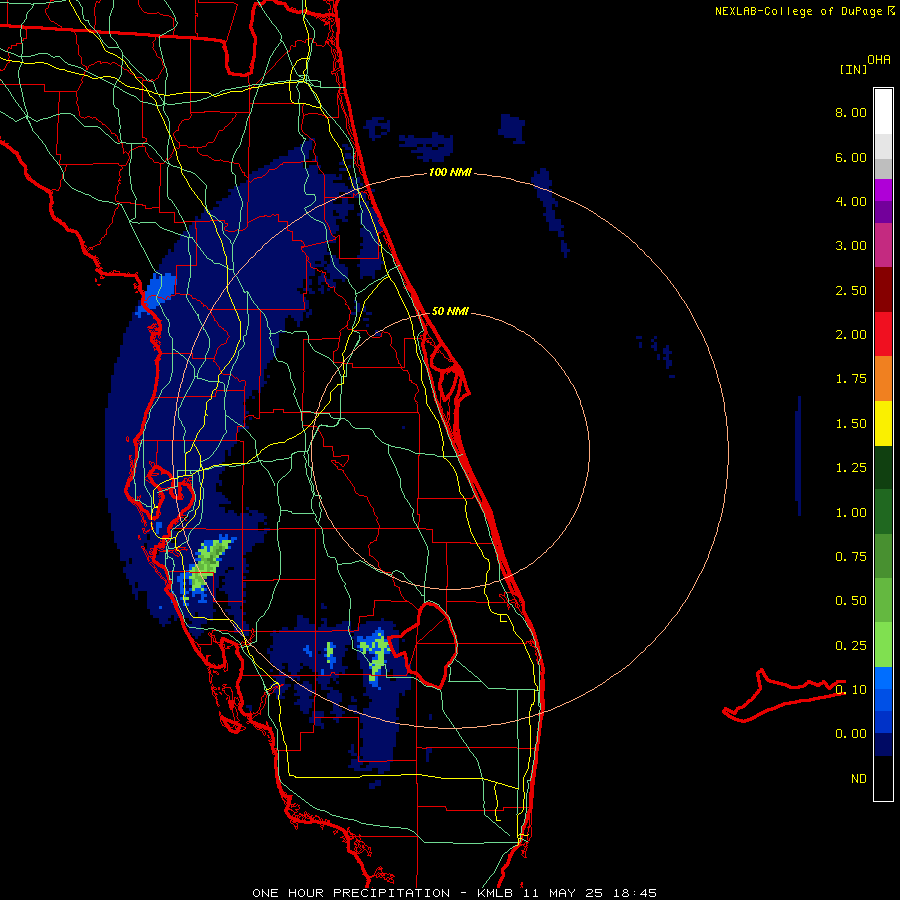Click the 0.00 legend value
900x900 pixels.
tap(851, 734)
